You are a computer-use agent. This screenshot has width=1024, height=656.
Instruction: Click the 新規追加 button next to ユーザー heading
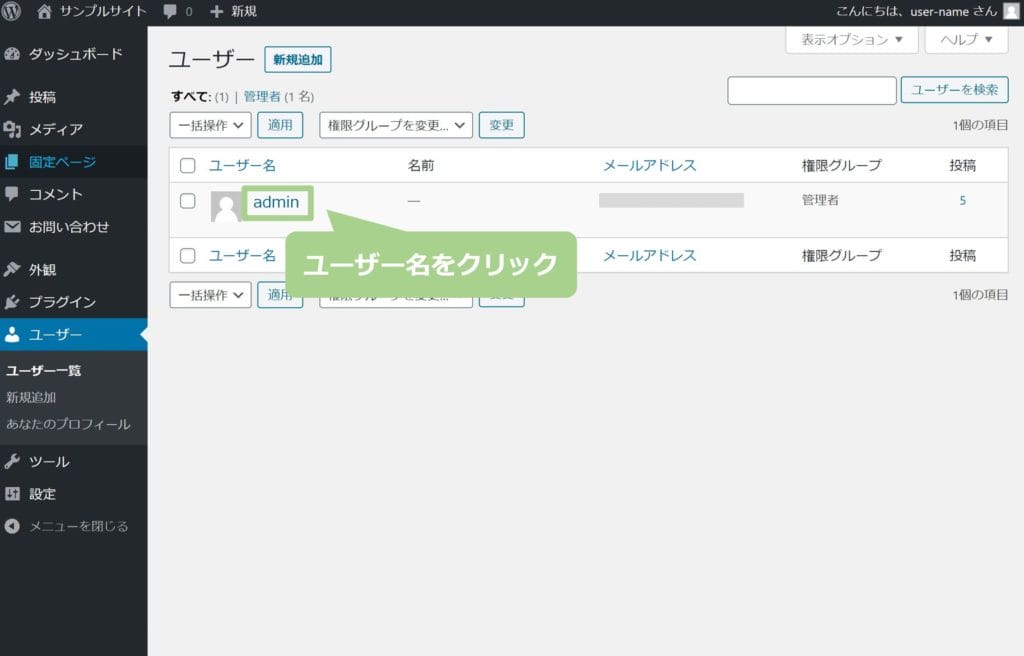(297, 60)
